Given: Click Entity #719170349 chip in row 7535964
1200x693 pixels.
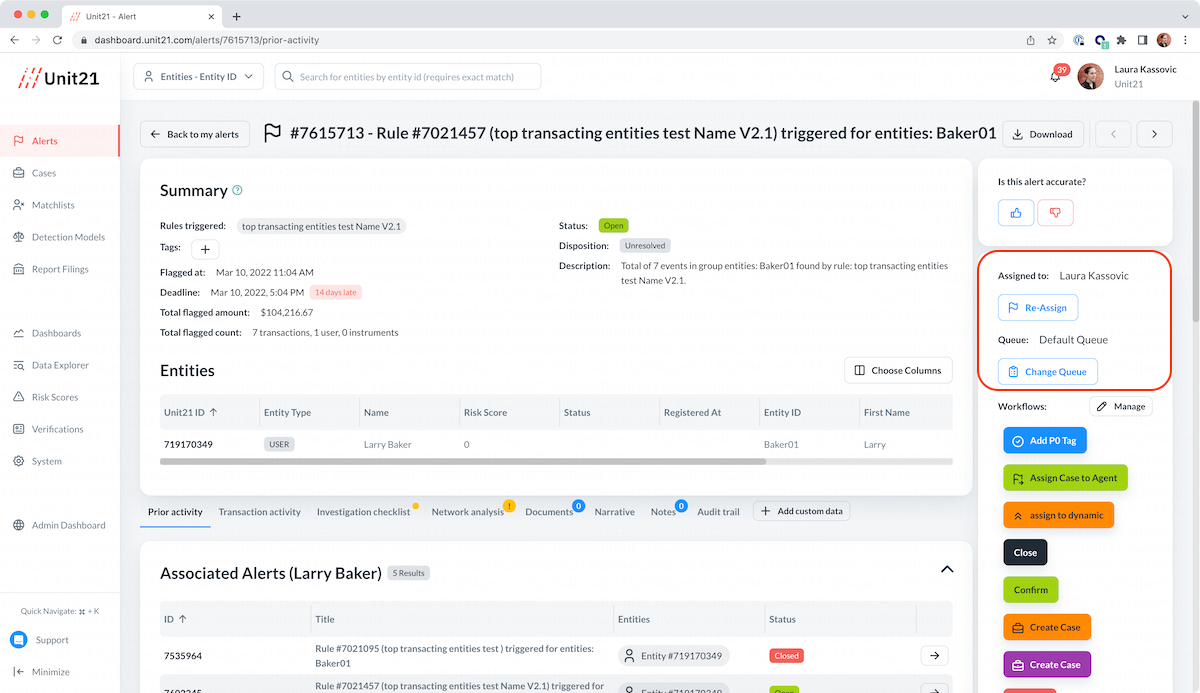Looking at the screenshot, I should [x=674, y=655].
